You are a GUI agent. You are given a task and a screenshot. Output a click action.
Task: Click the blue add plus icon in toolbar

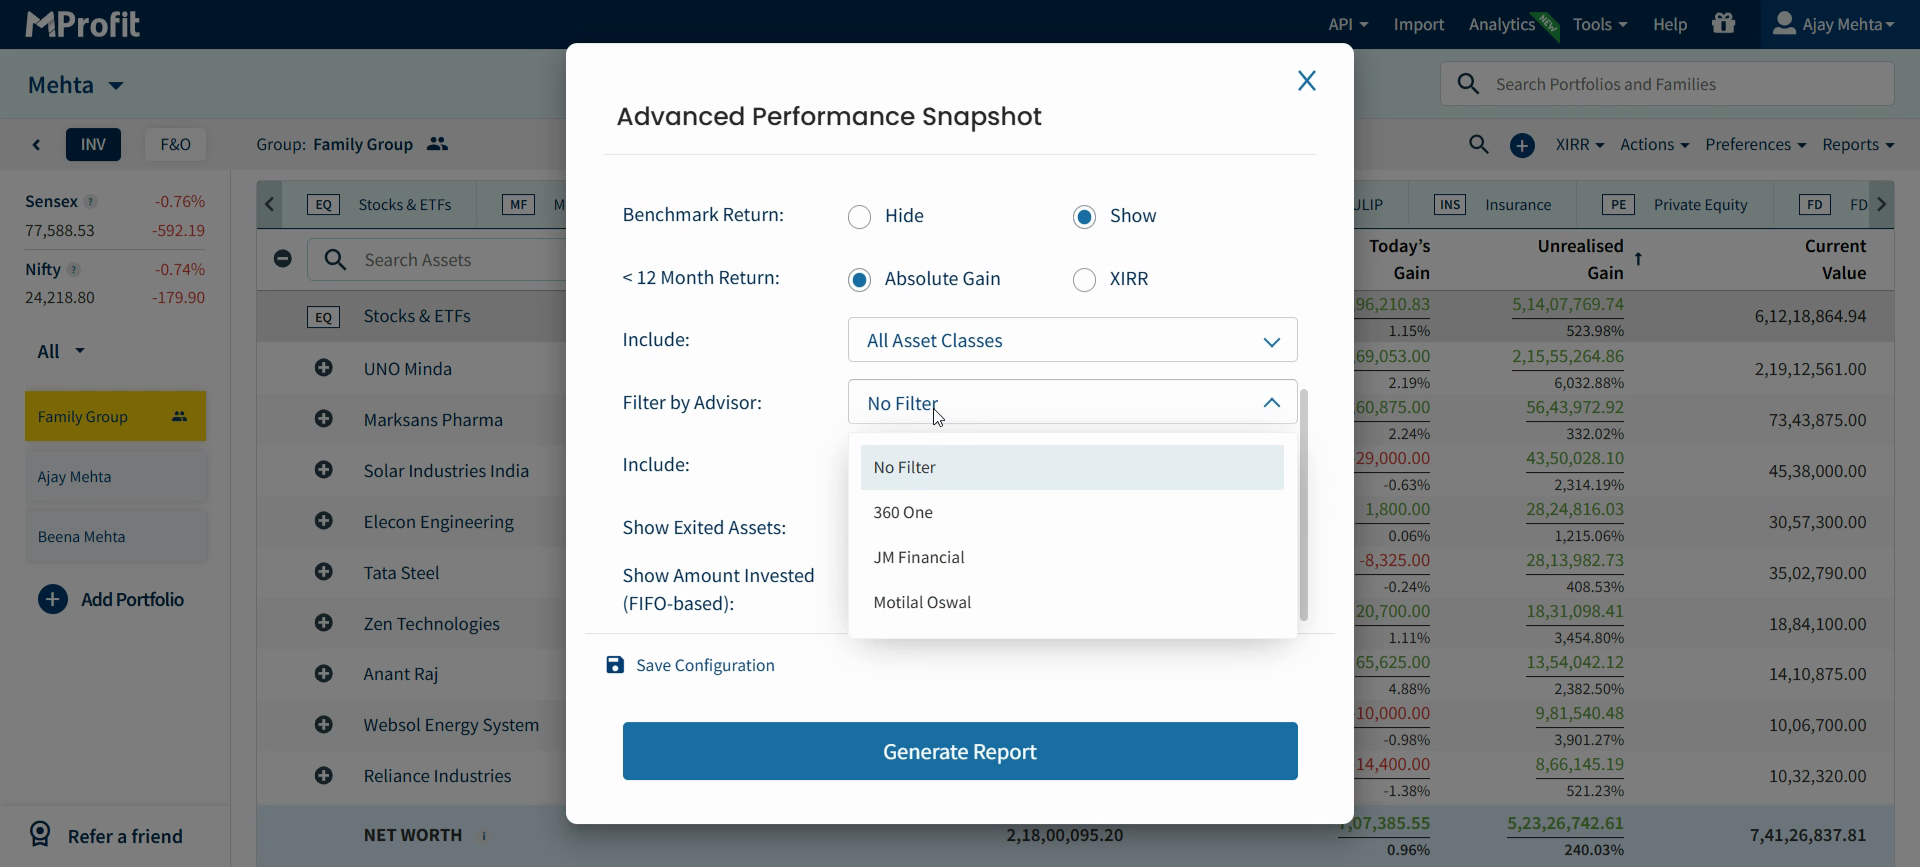[1522, 146]
